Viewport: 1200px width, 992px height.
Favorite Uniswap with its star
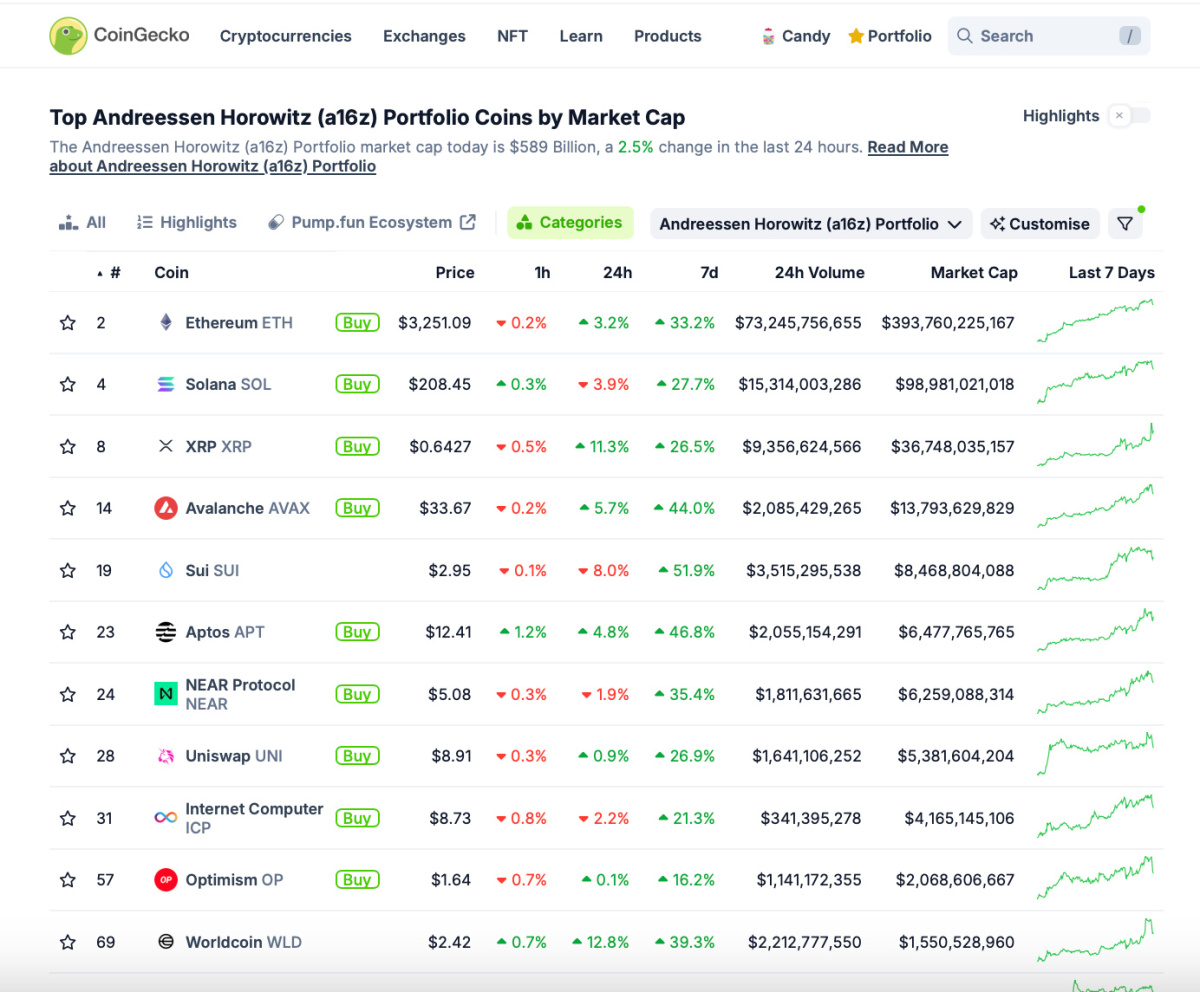[68, 756]
